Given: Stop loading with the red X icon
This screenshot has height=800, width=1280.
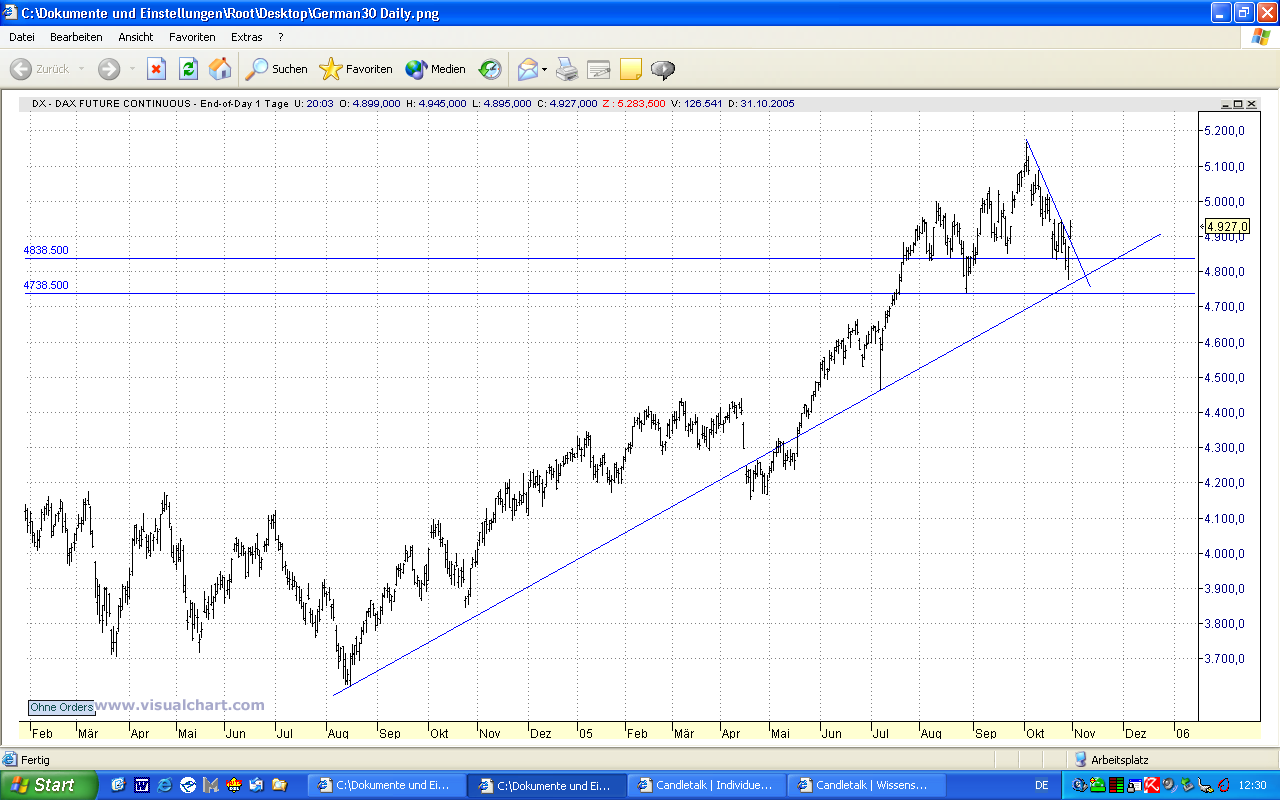Looking at the screenshot, I should [x=157, y=69].
